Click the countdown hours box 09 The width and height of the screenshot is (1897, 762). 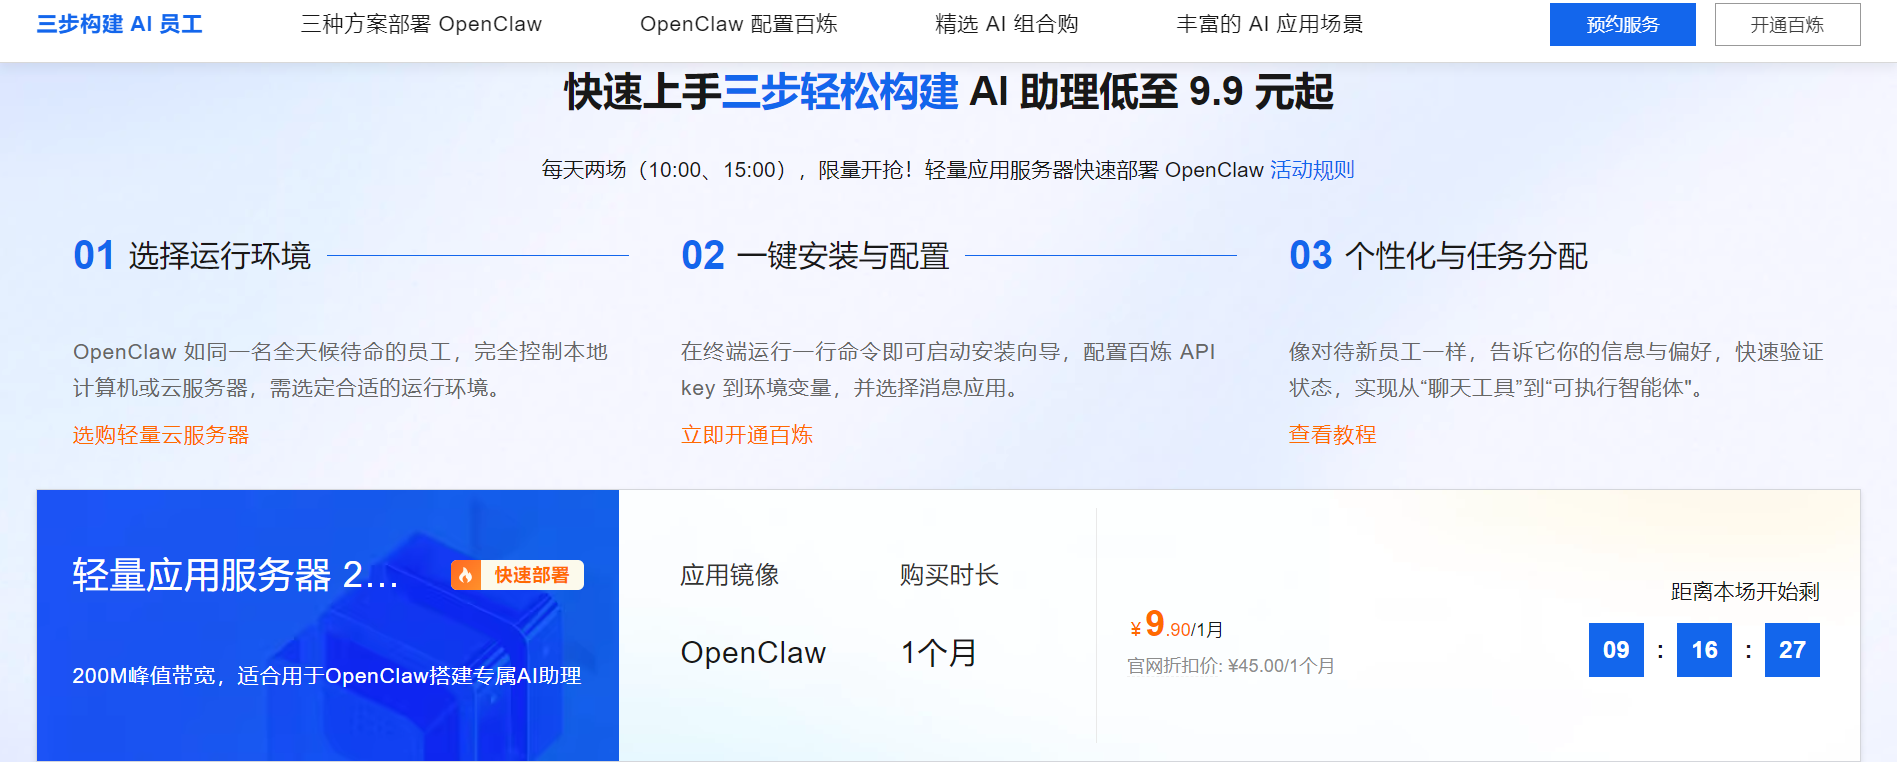point(1616,650)
